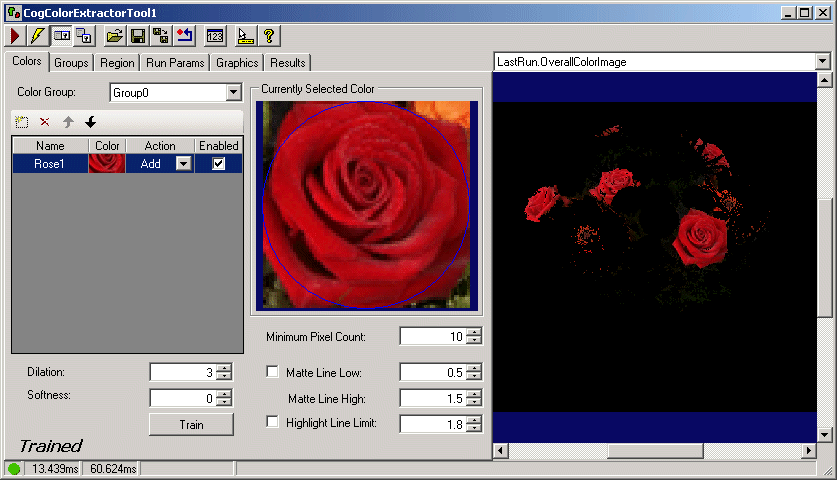Decrease Matte Line High value spinner
Image resolution: width=837 pixels, height=480 pixels.
pos(474,402)
